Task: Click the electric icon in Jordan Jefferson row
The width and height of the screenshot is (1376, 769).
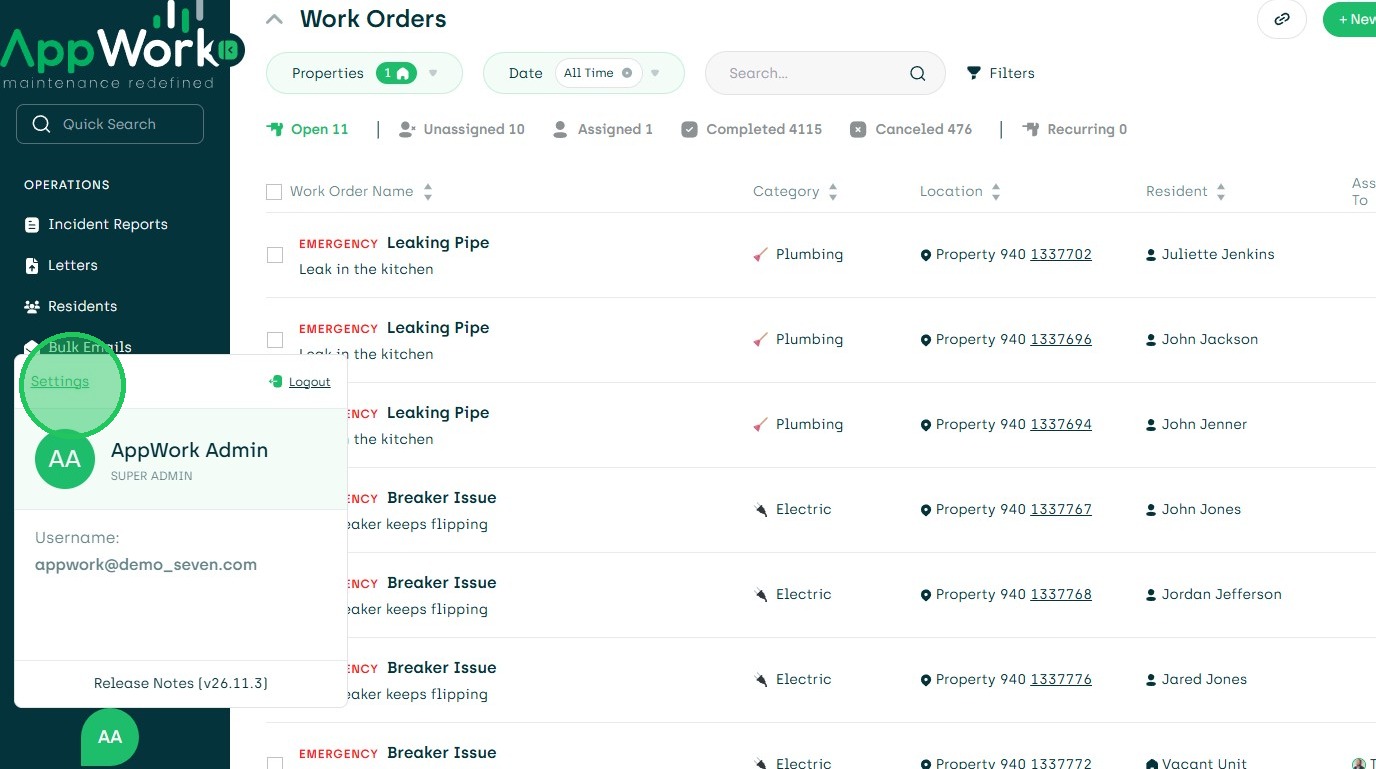Action: tap(761, 595)
